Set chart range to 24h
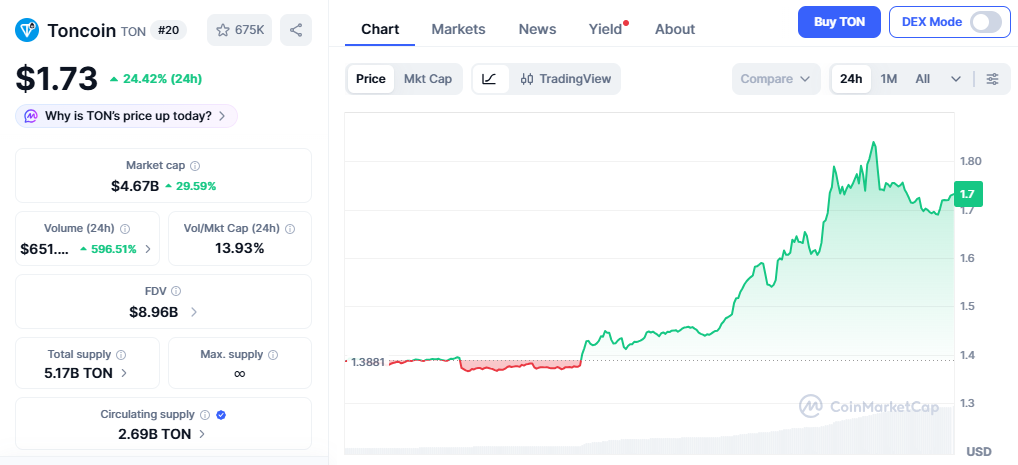Image resolution: width=1018 pixels, height=465 pixels. [x=851, y=79]
